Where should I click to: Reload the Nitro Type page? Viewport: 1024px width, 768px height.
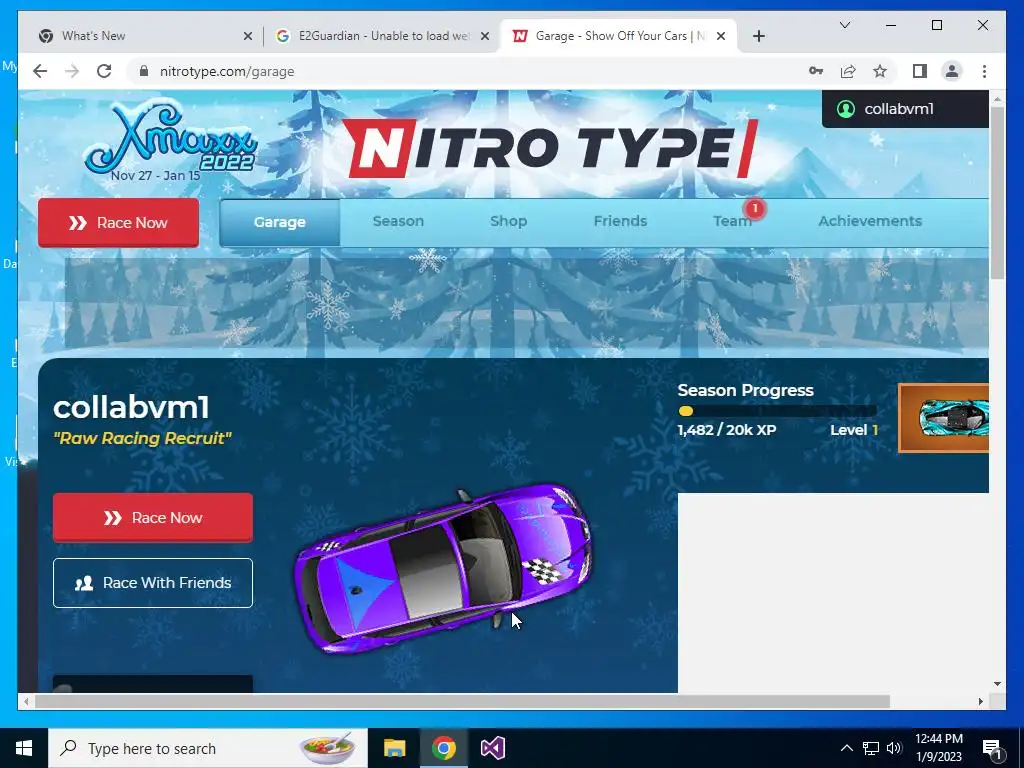coord(104,71)
